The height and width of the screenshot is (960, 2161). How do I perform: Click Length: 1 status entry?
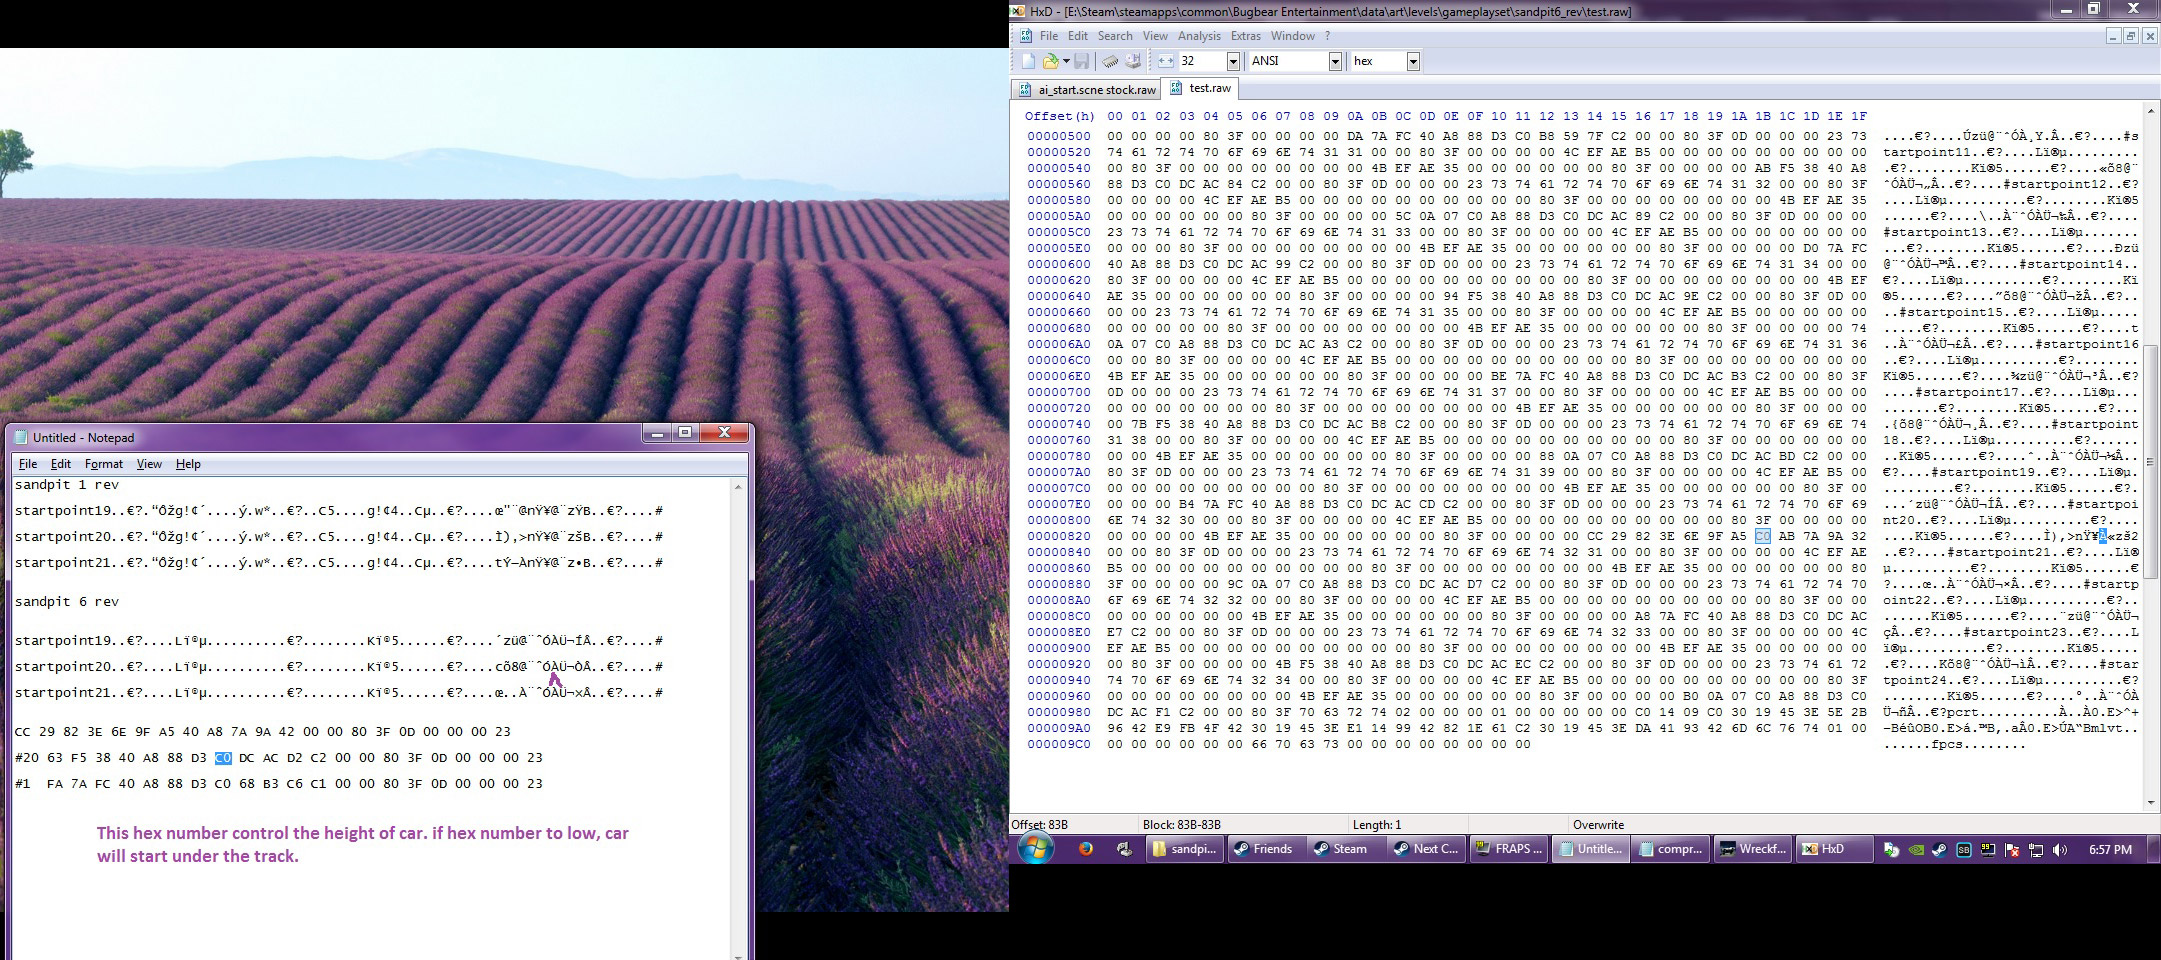tap(1377, 825)
